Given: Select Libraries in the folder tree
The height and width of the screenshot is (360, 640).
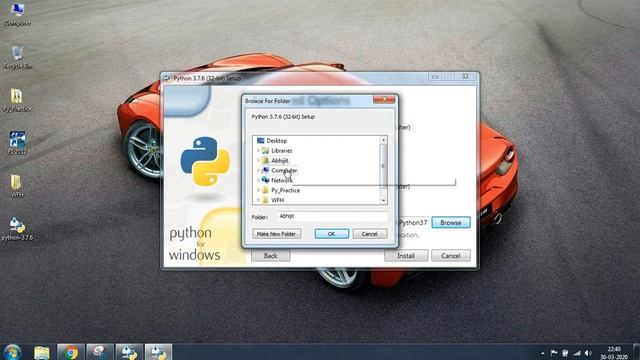Looking at the screenshot, I should tap(282, 151).
